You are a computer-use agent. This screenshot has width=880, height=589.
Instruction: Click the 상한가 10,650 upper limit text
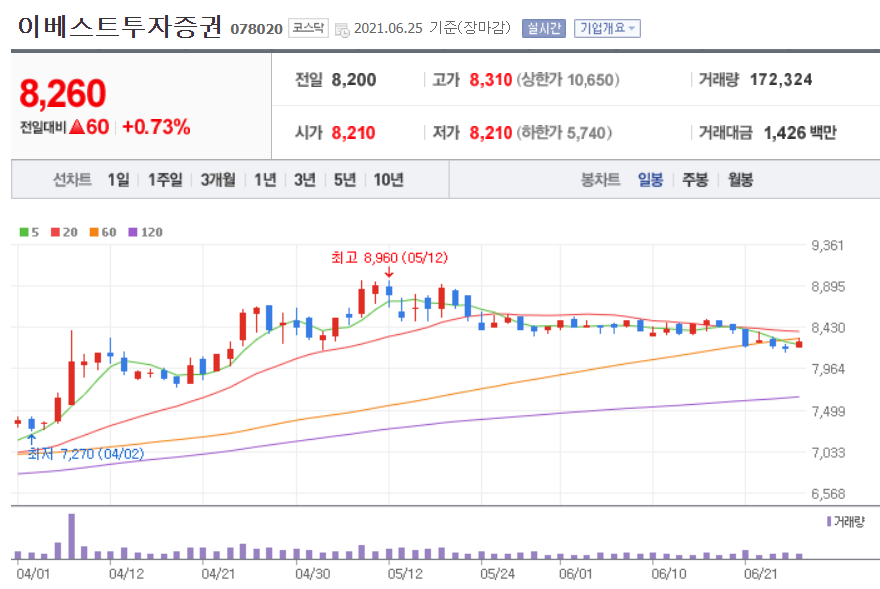click(567, 80)
